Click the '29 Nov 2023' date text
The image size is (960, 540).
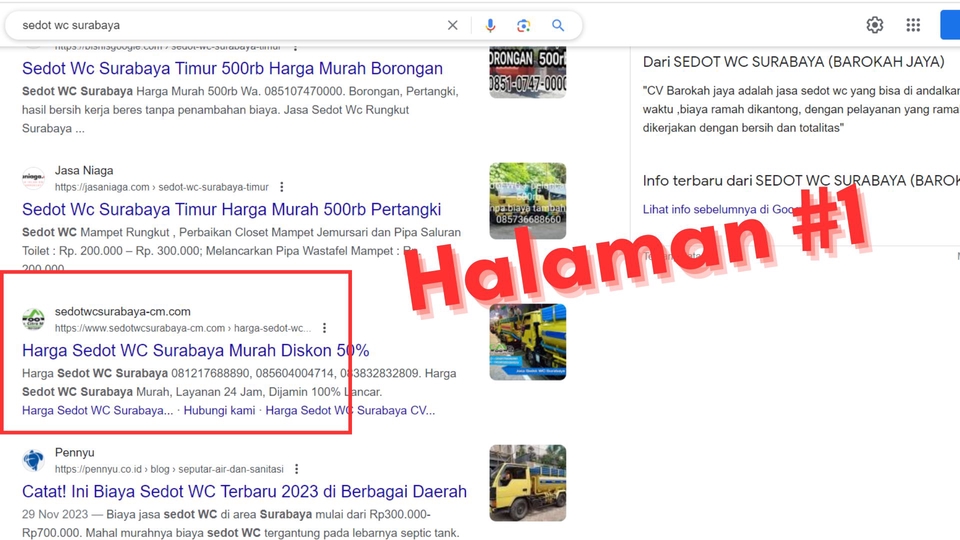[55, 514]
